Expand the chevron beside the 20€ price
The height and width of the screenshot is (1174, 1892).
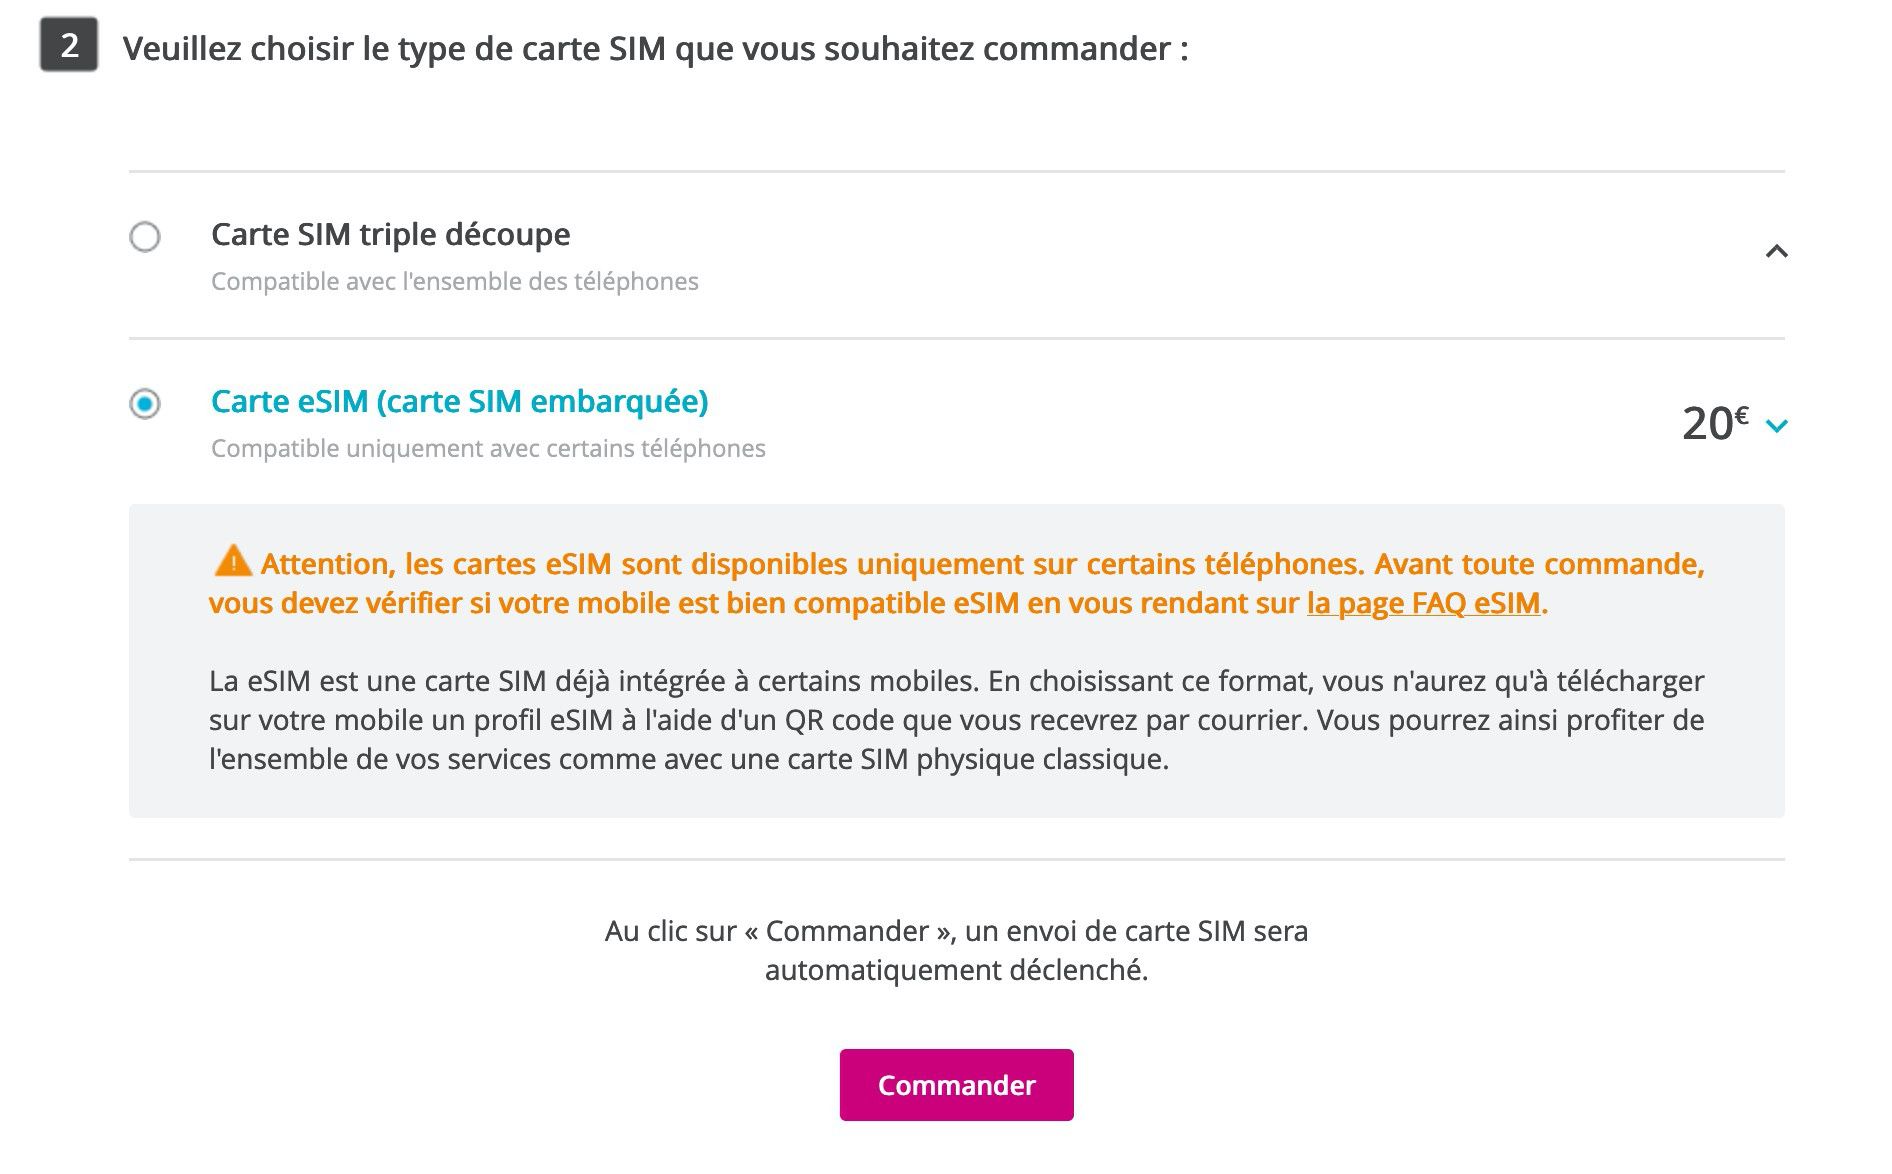click(x=1776, y=426)
